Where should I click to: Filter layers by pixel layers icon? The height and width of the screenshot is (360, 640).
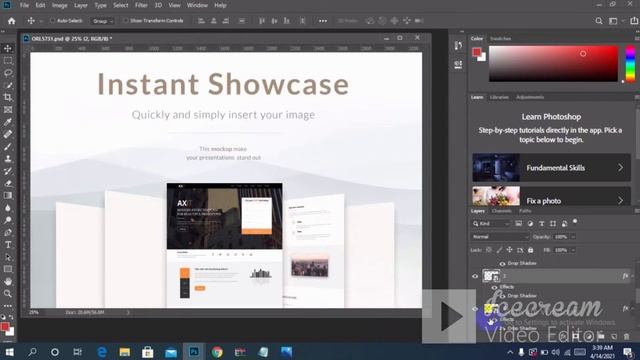tap(518, 224)
